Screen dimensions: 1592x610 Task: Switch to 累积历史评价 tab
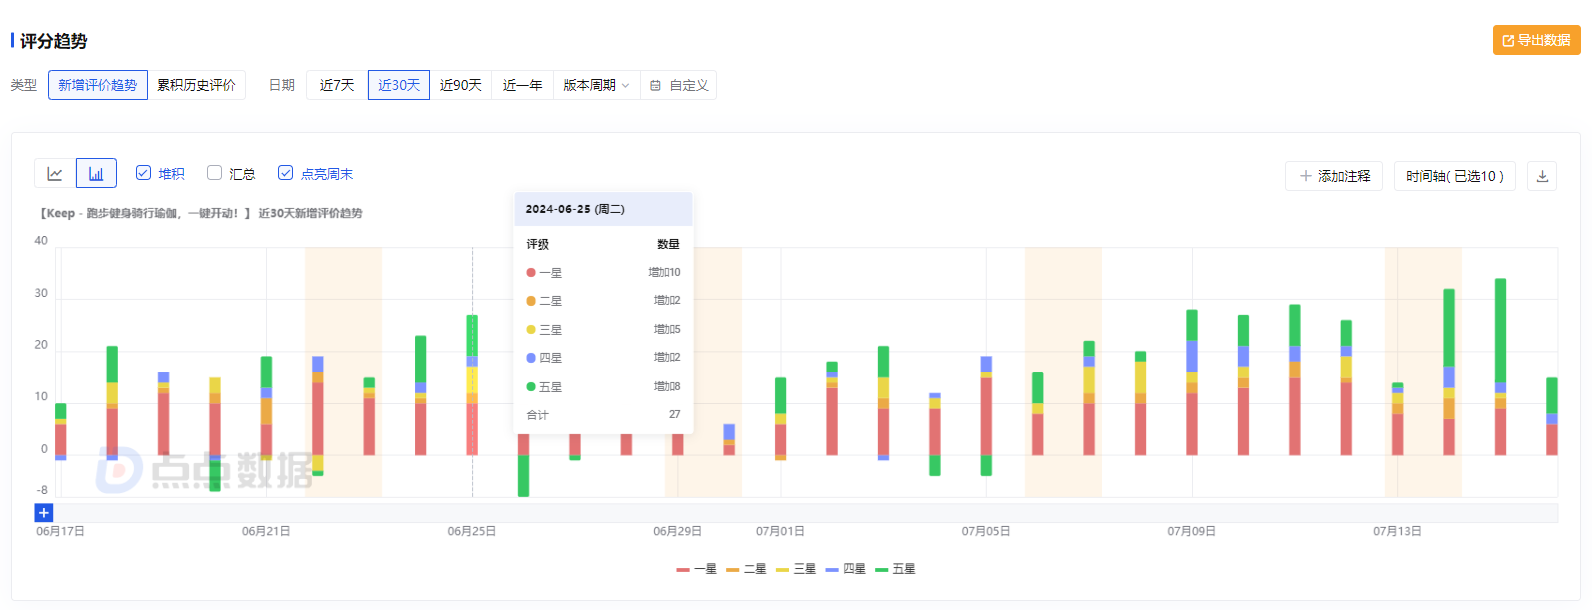click(x=196, y=86)
